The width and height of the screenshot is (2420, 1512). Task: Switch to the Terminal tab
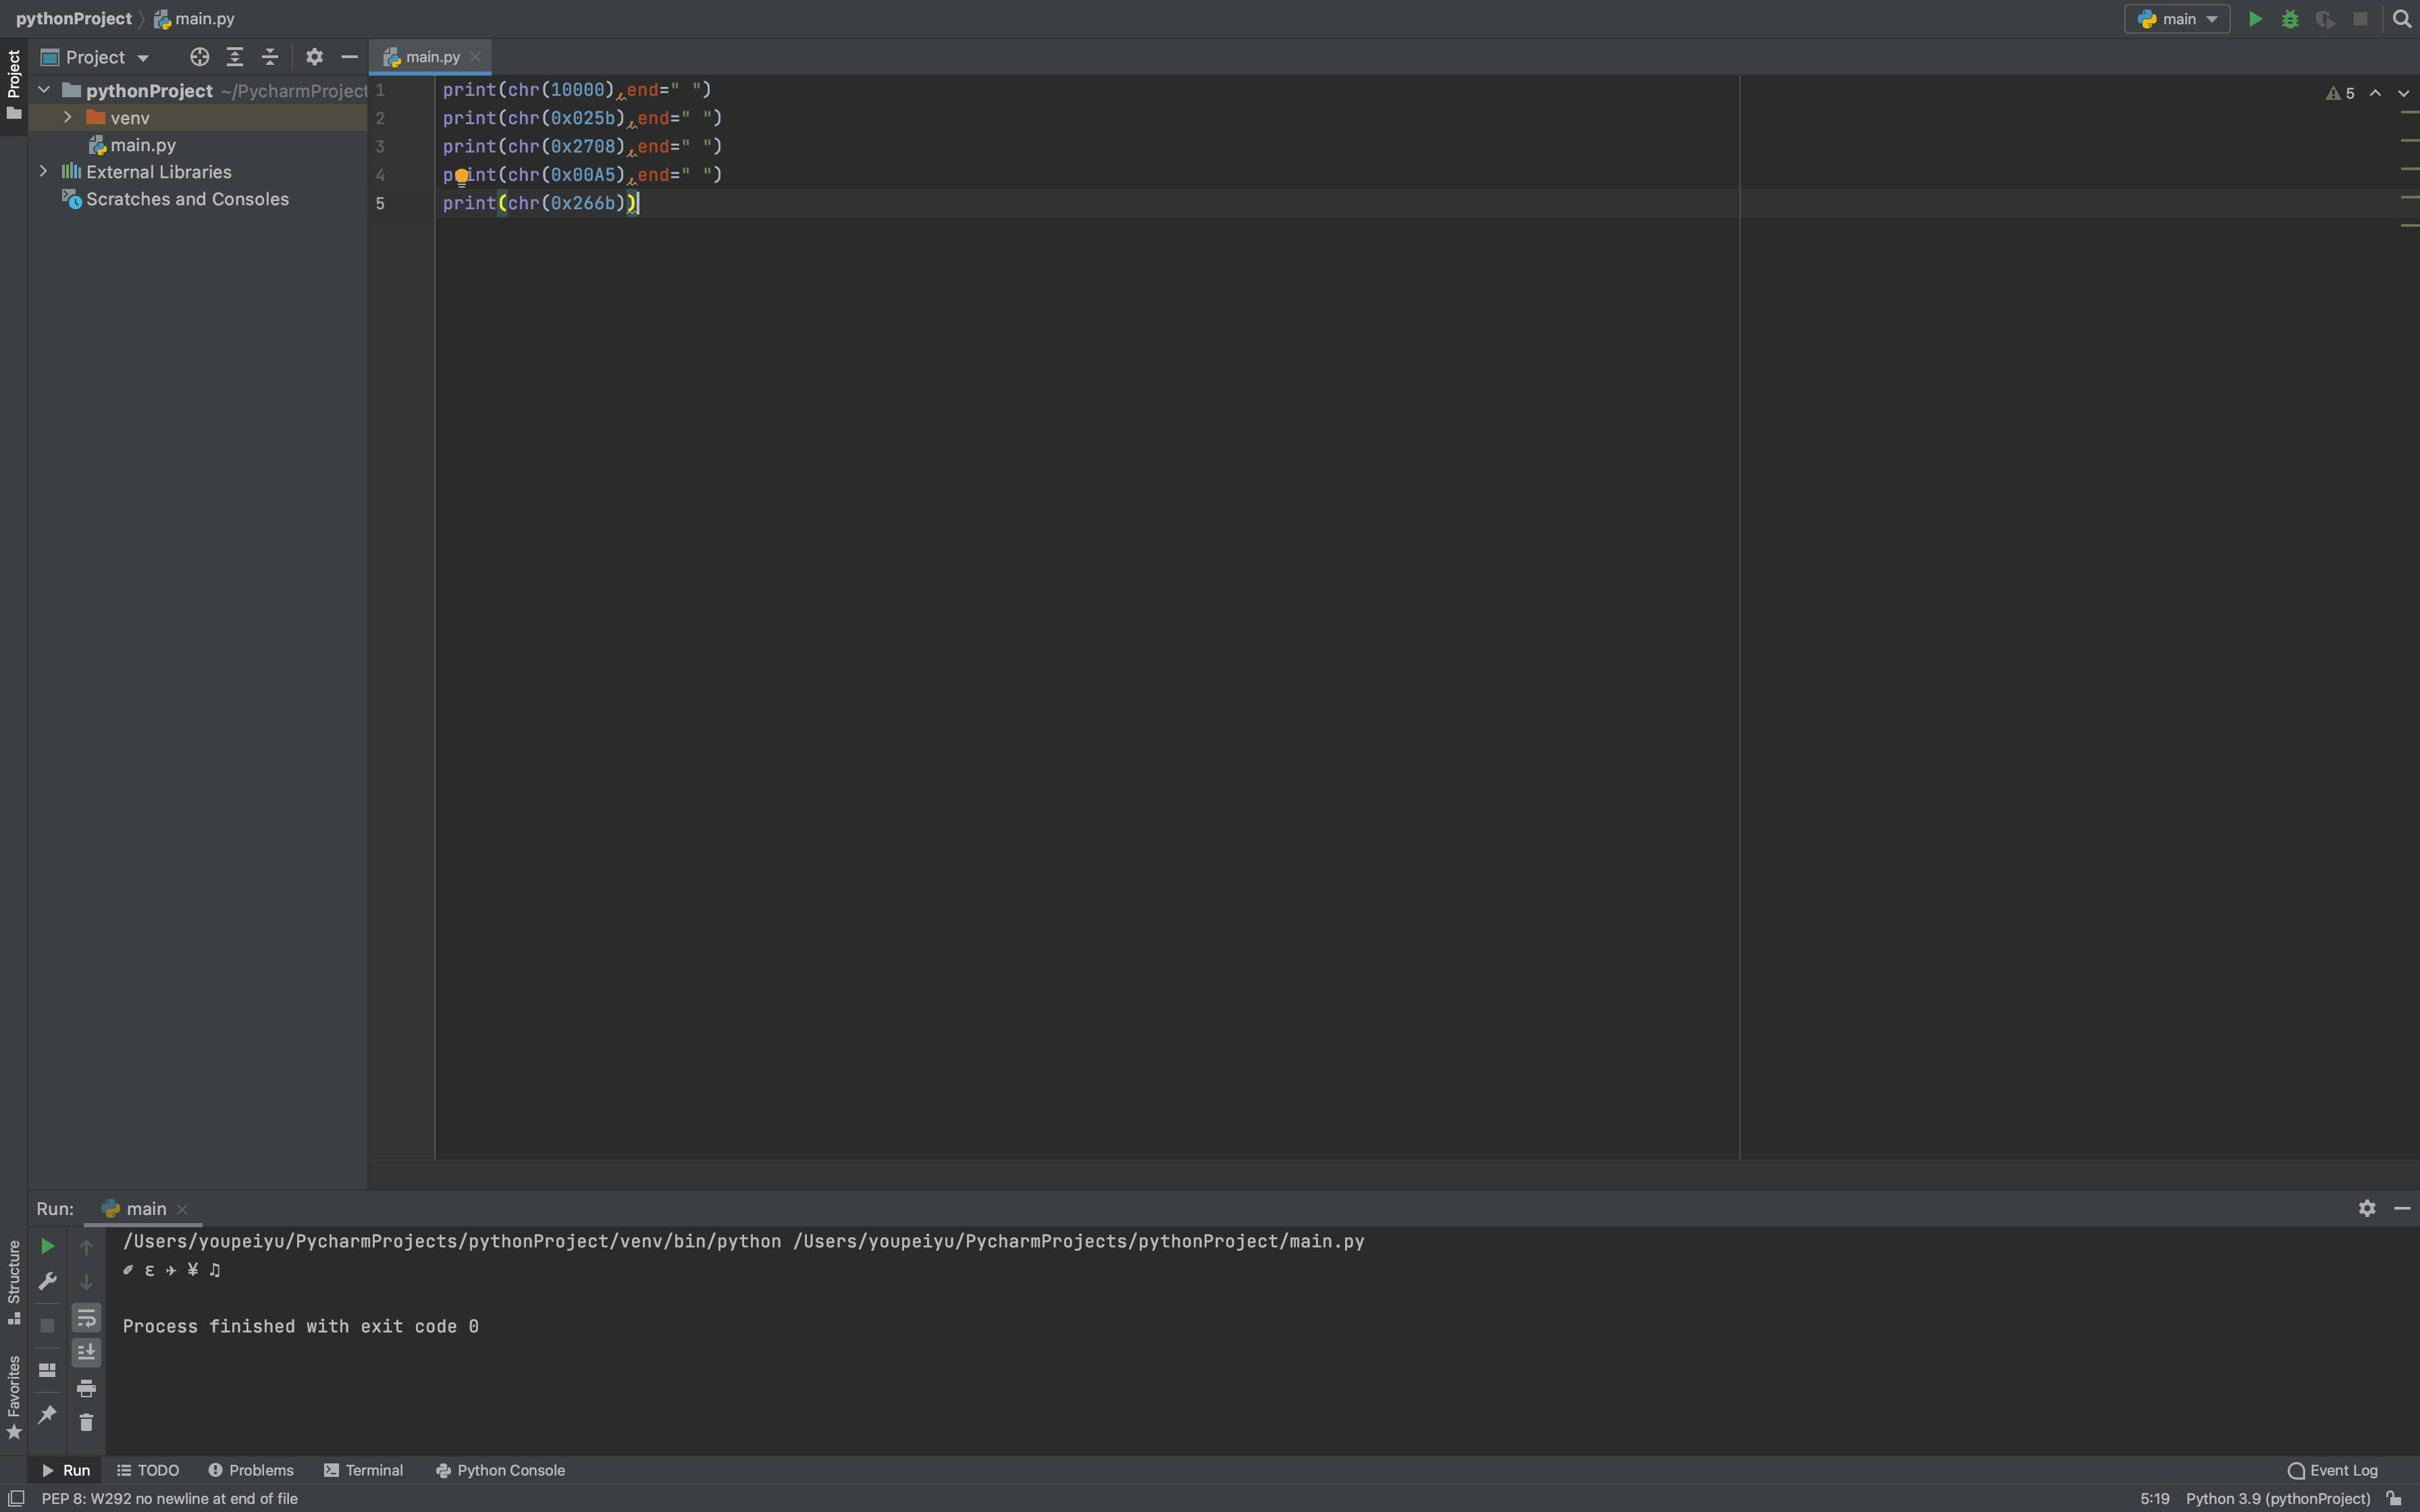tap(364, 1470)
